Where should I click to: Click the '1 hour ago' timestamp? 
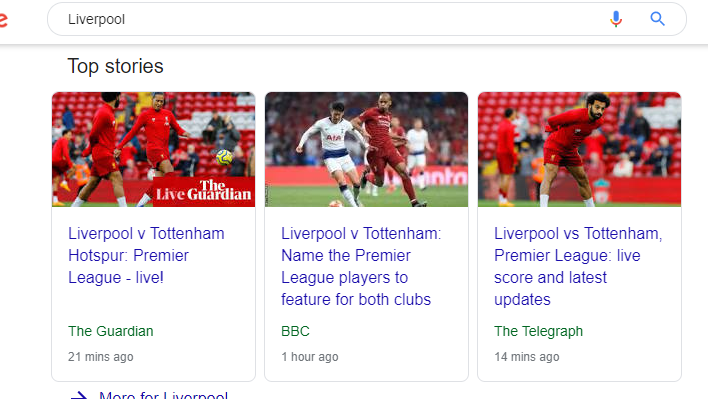310,357
